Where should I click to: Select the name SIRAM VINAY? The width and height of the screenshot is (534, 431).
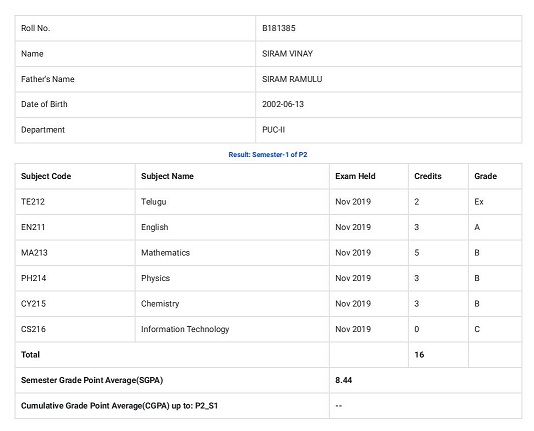(x=287, y=54)
